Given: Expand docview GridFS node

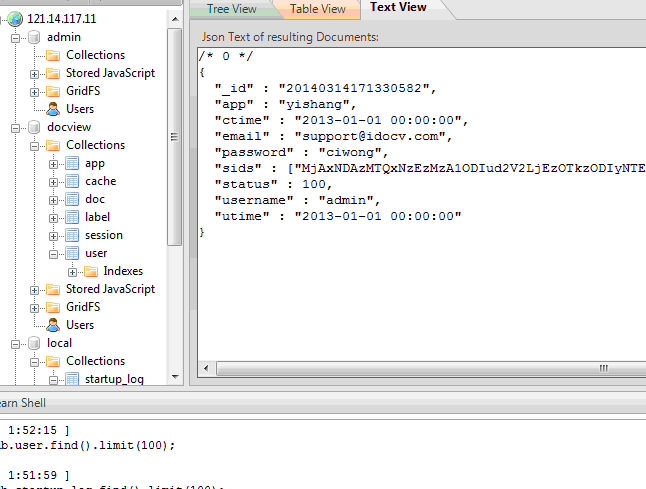Looking at the screenshot, I should tap(35, 309).
